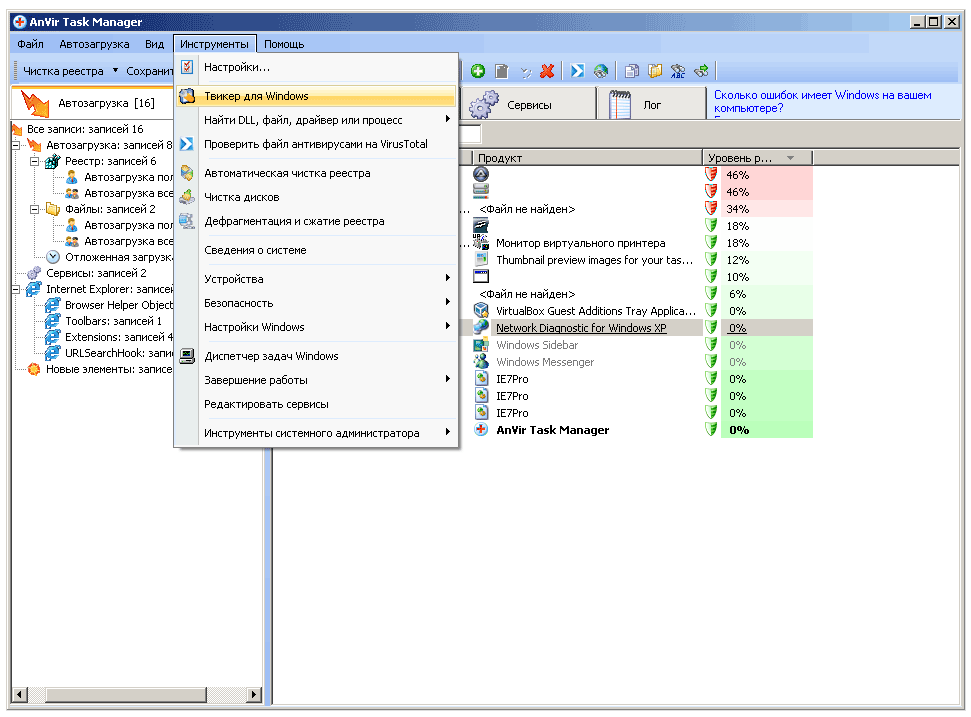971x717 pixels.
Task: Open the Windows errors count link
Action: click(x=822, y=101)
